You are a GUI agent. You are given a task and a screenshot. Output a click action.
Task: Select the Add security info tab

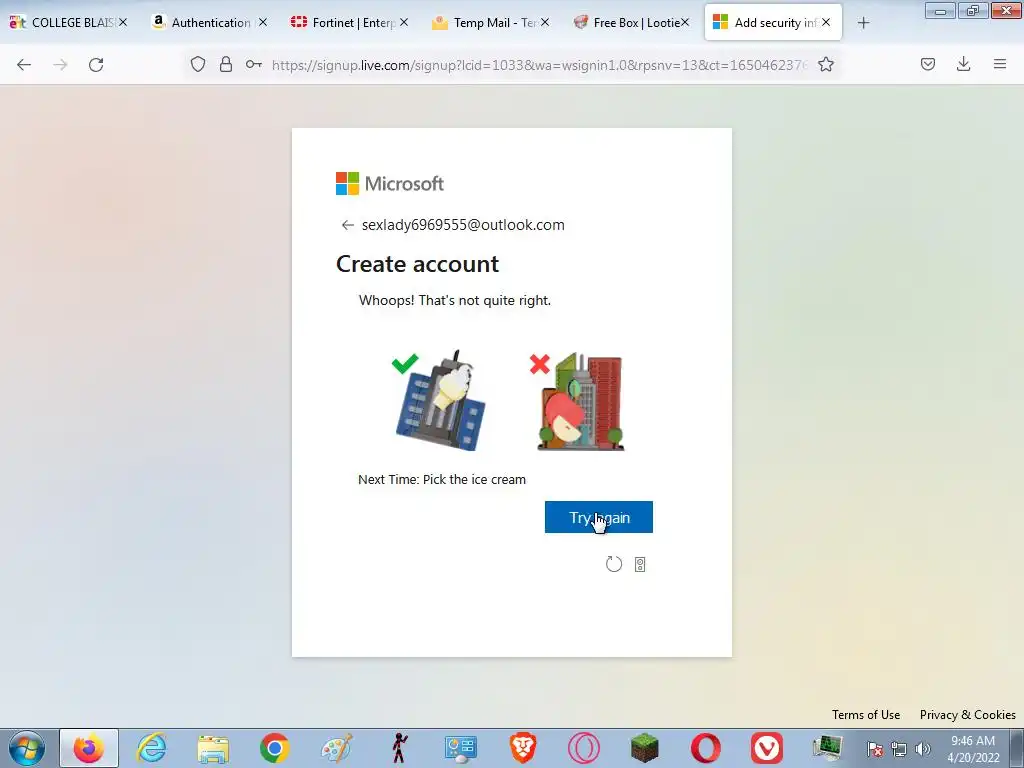point(773,23)
